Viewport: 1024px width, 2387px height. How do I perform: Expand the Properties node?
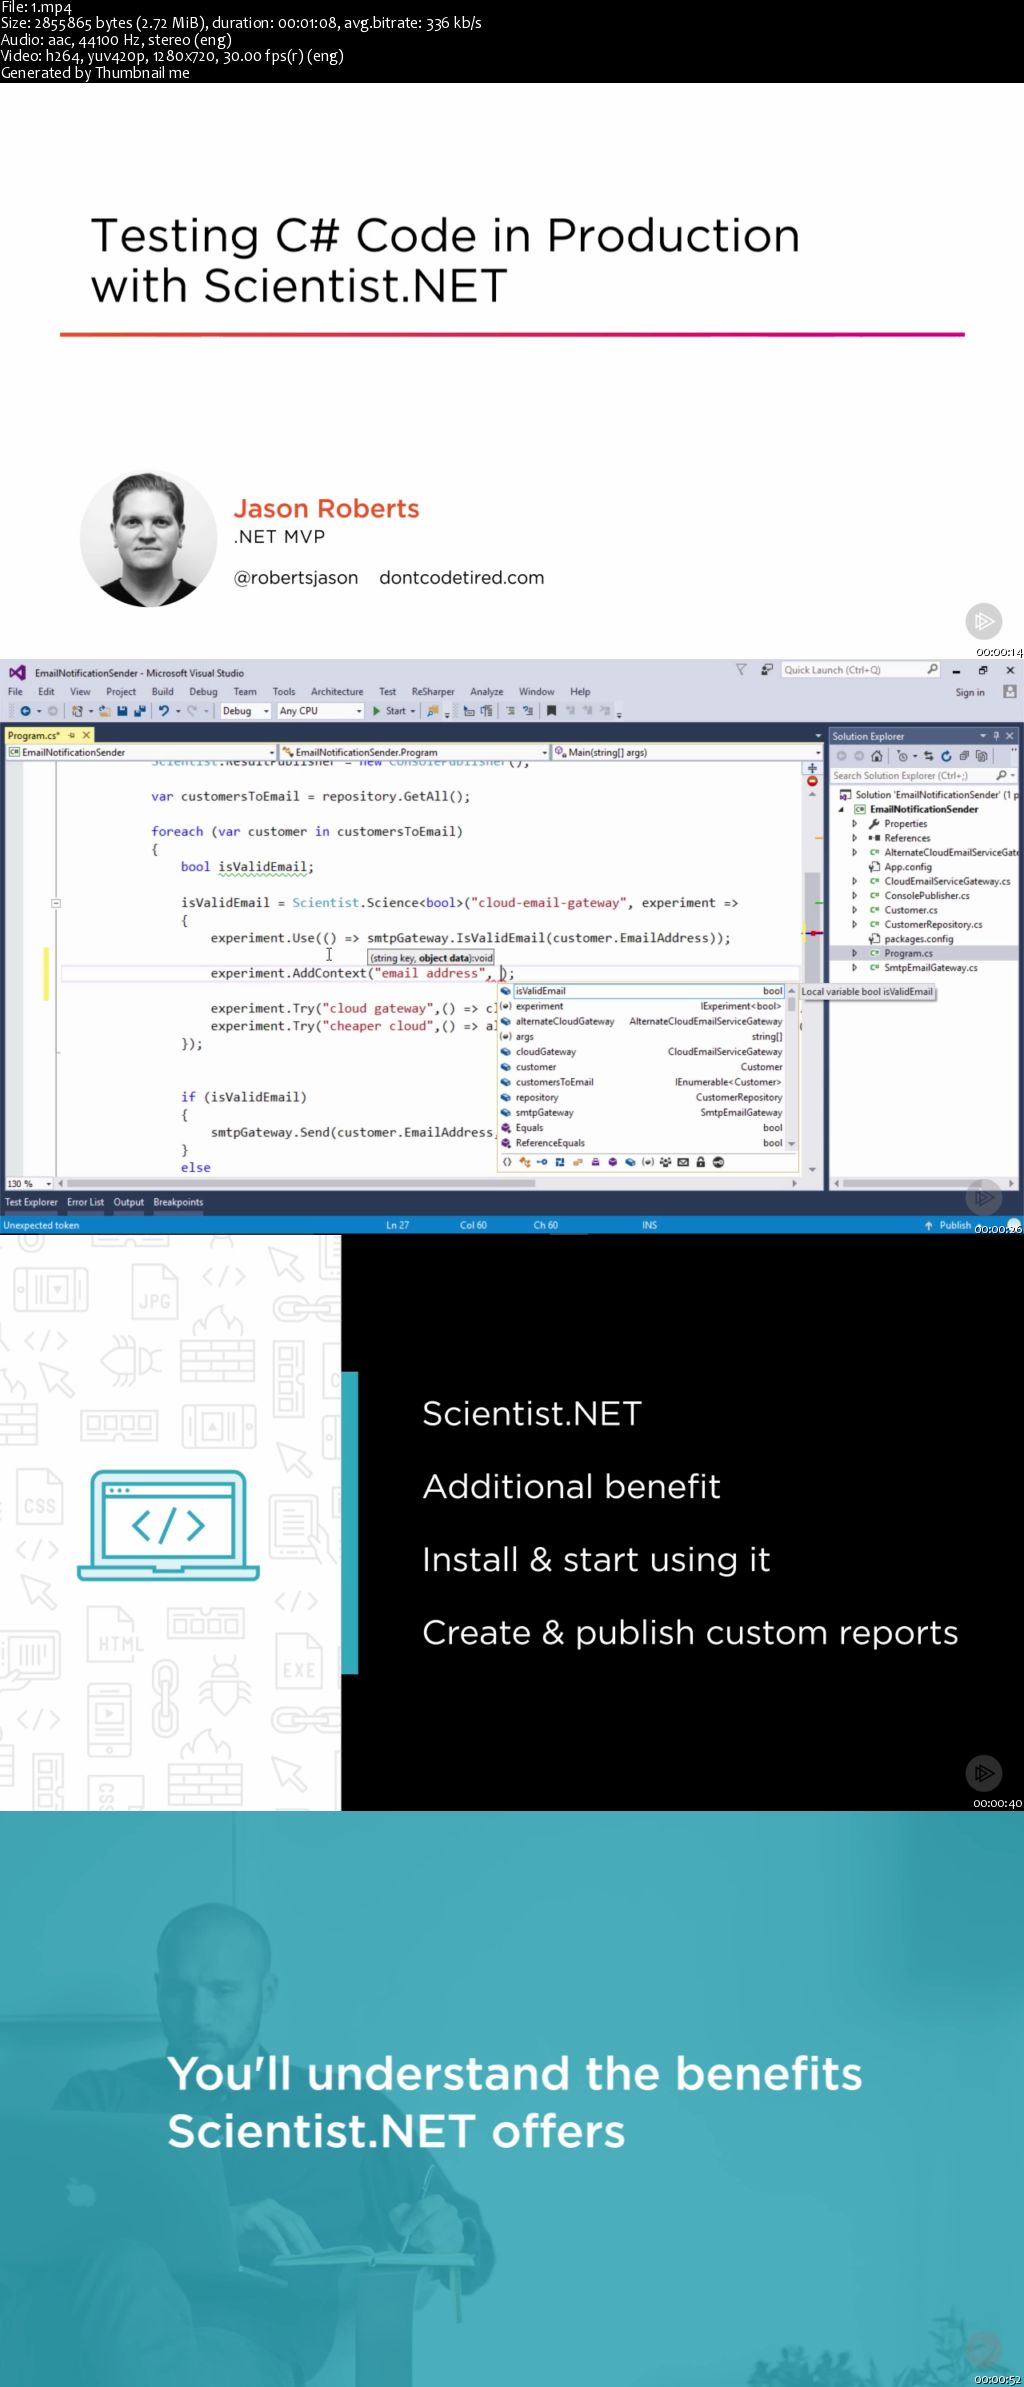click(x=854, y=824)
